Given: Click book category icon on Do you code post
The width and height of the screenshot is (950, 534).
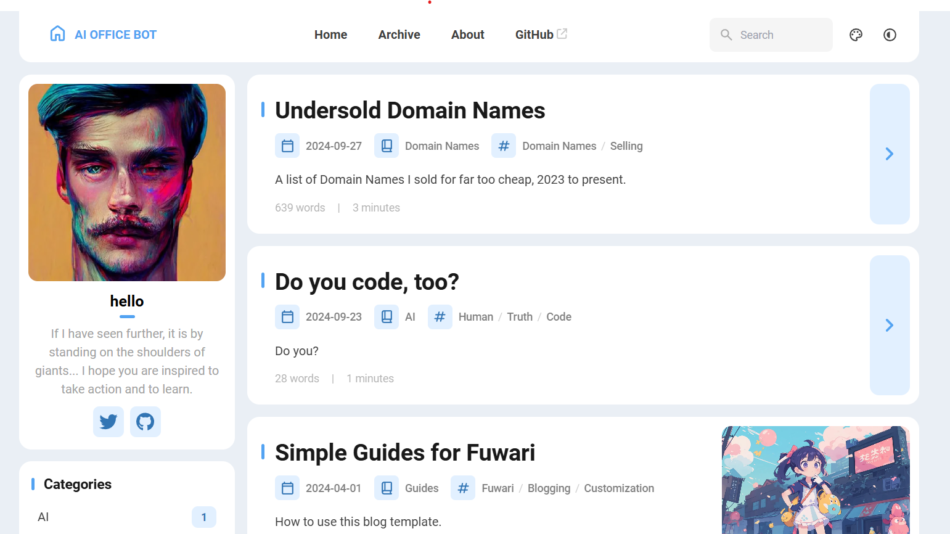Looking at the screenshot, I should (386, 317).
